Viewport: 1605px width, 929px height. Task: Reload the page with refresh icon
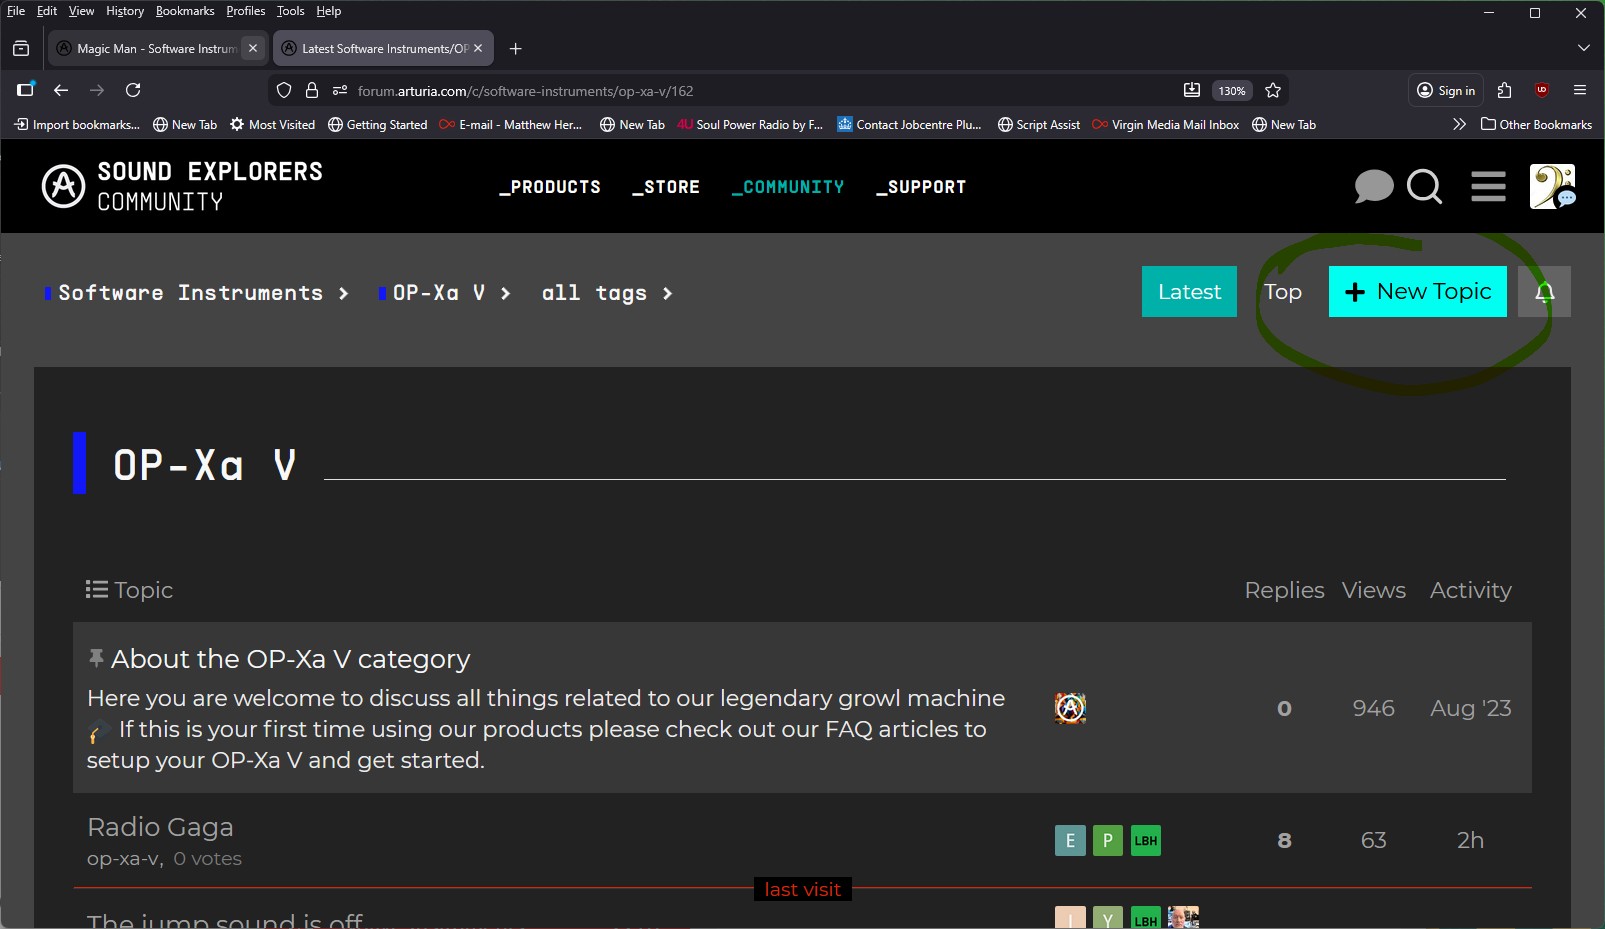click(133, 91)
